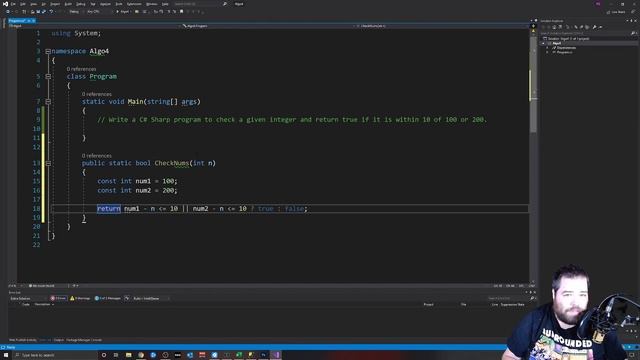Open the Build + IntelliSense dropdown
The width and height of the screenshot is (640, 360).
(x=151, y=298)
